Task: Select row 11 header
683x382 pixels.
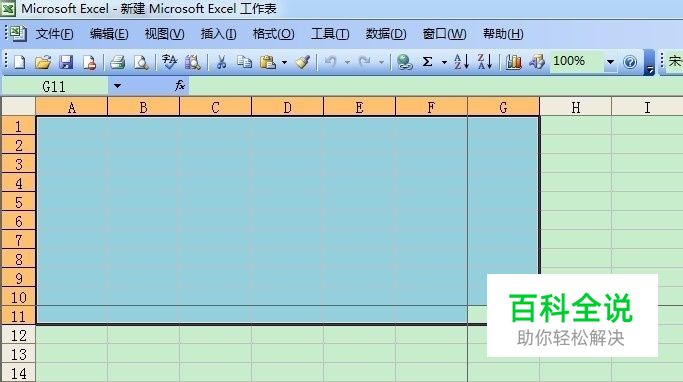Action: pyautogui.click(x=18, y=316)
